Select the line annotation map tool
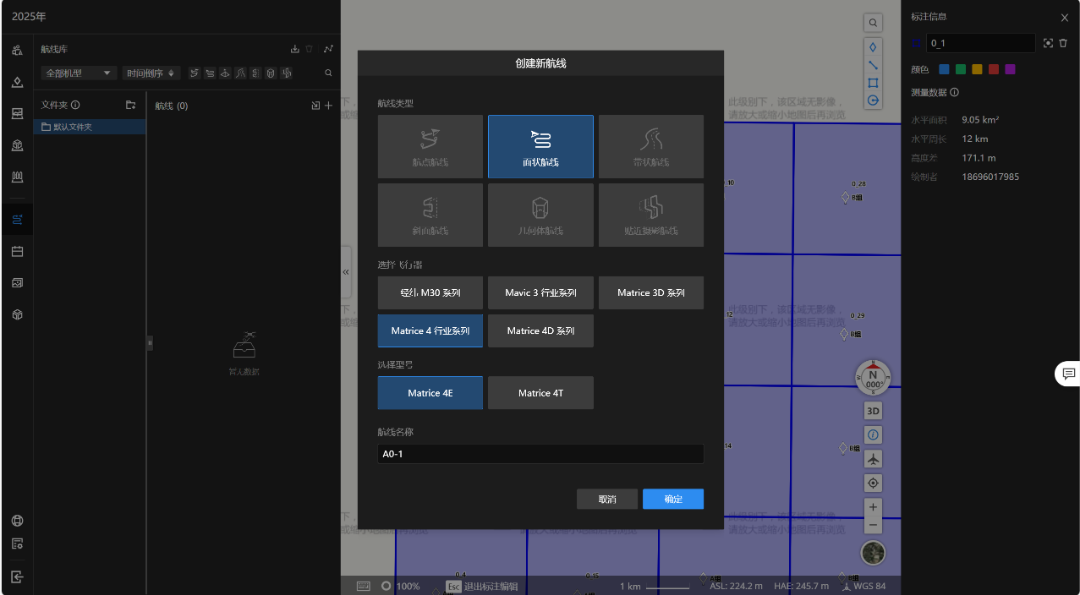 click(x=873, y=65)
